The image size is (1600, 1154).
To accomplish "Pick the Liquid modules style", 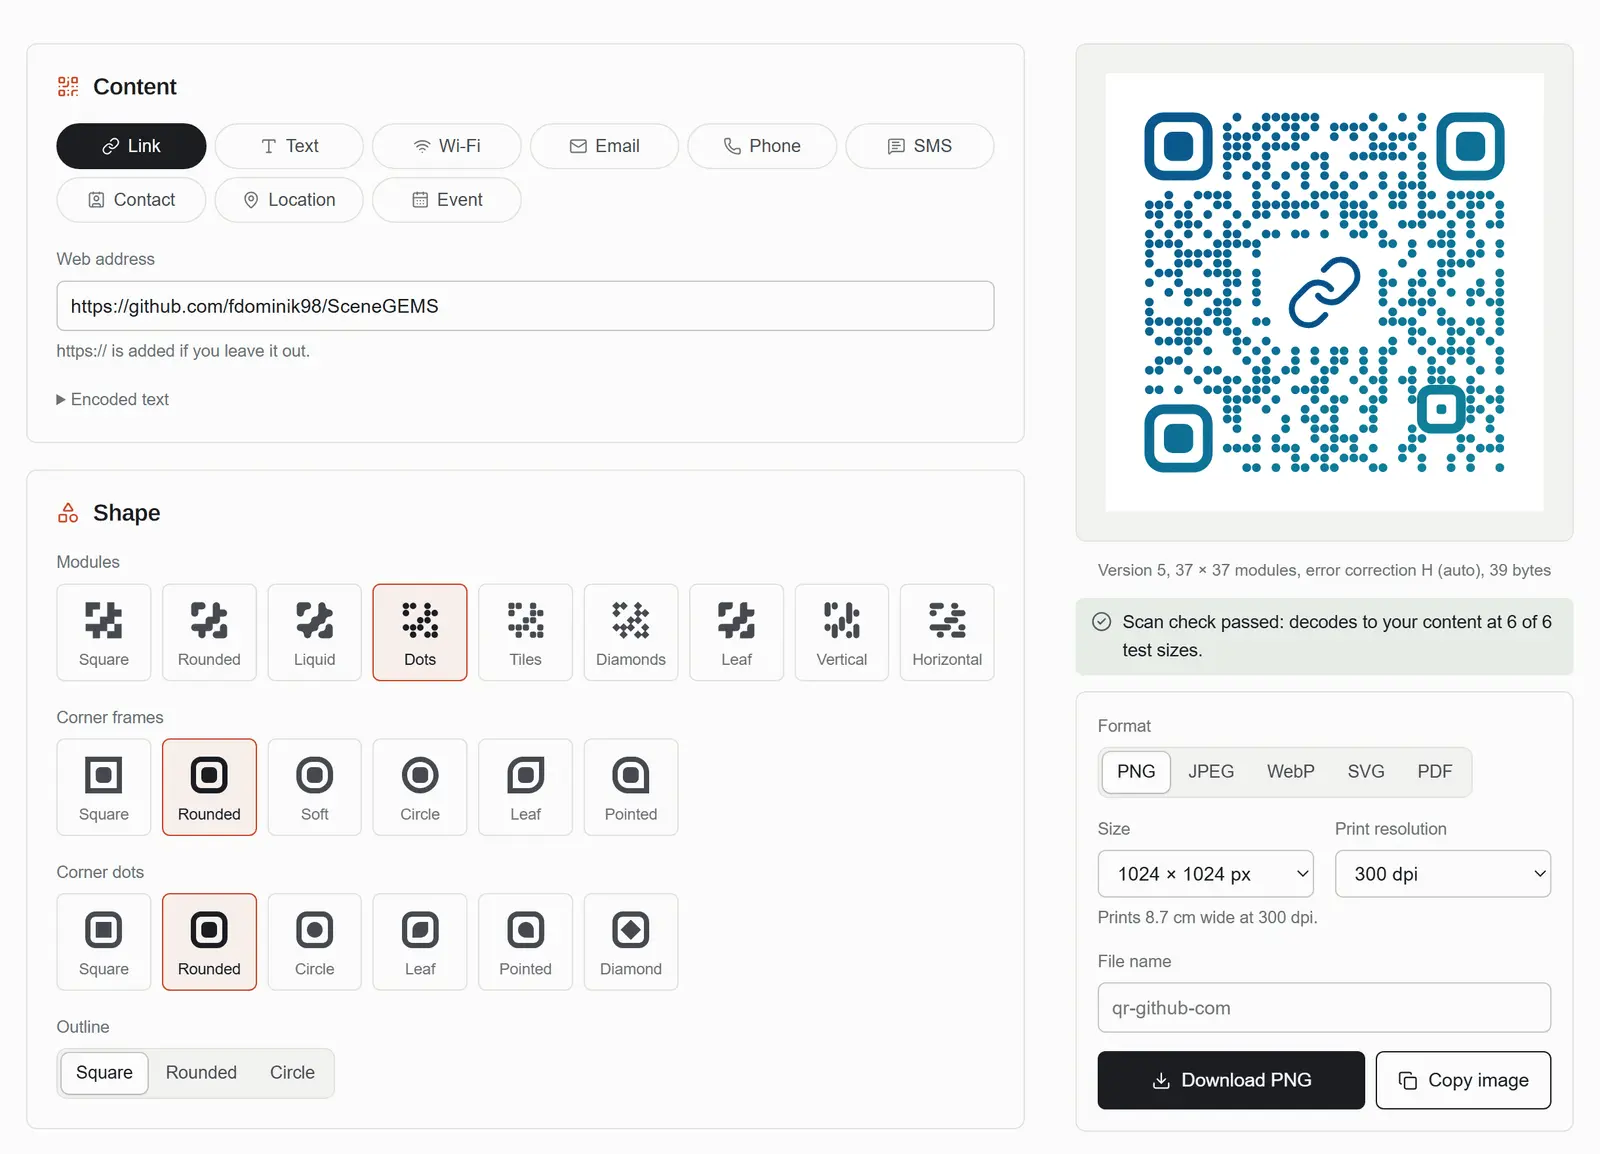I will [315, 632].
